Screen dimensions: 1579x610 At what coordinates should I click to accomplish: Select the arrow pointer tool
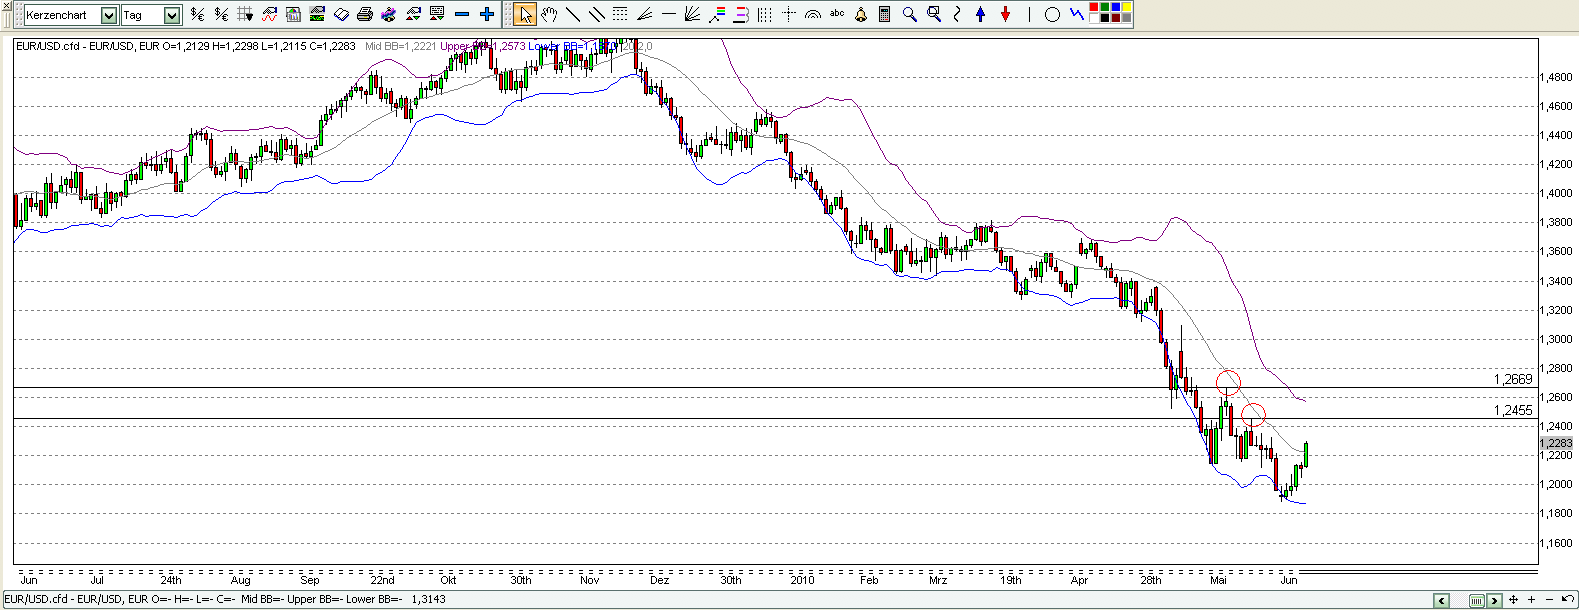(525, 14)
